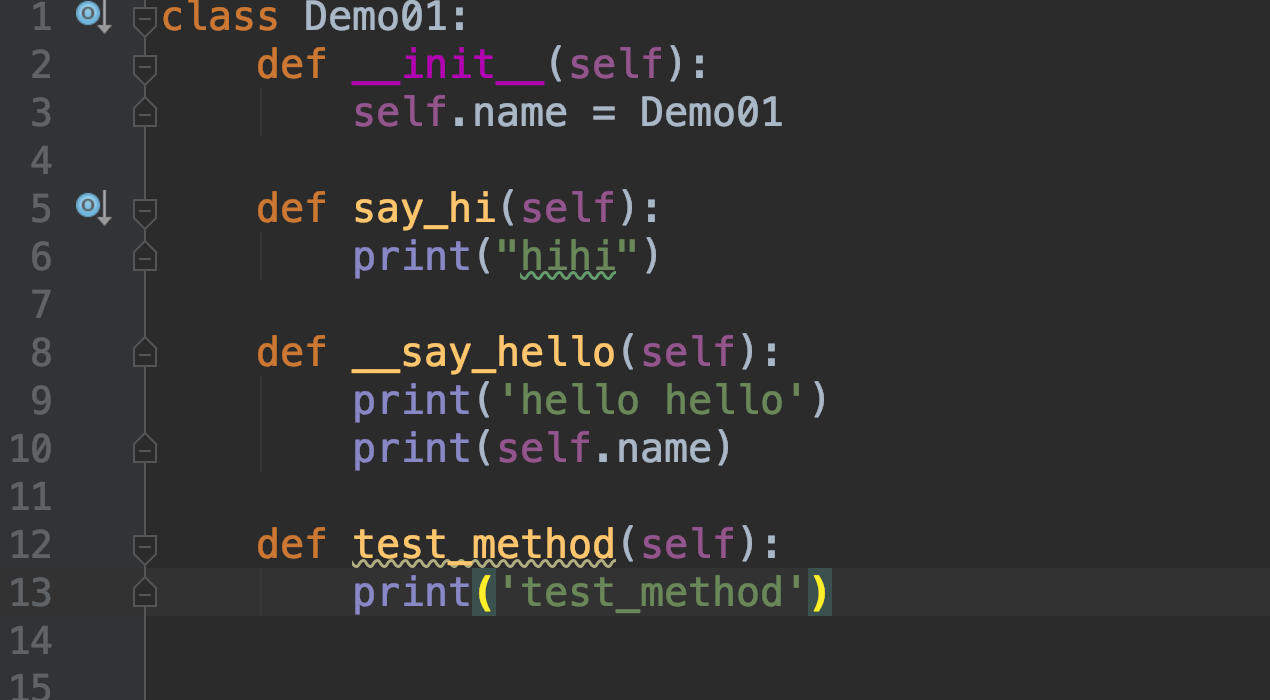Screen dimensions: 1270x700
Task: Click the fold-end marker on line 3
Action: click(x=145, y=112)
